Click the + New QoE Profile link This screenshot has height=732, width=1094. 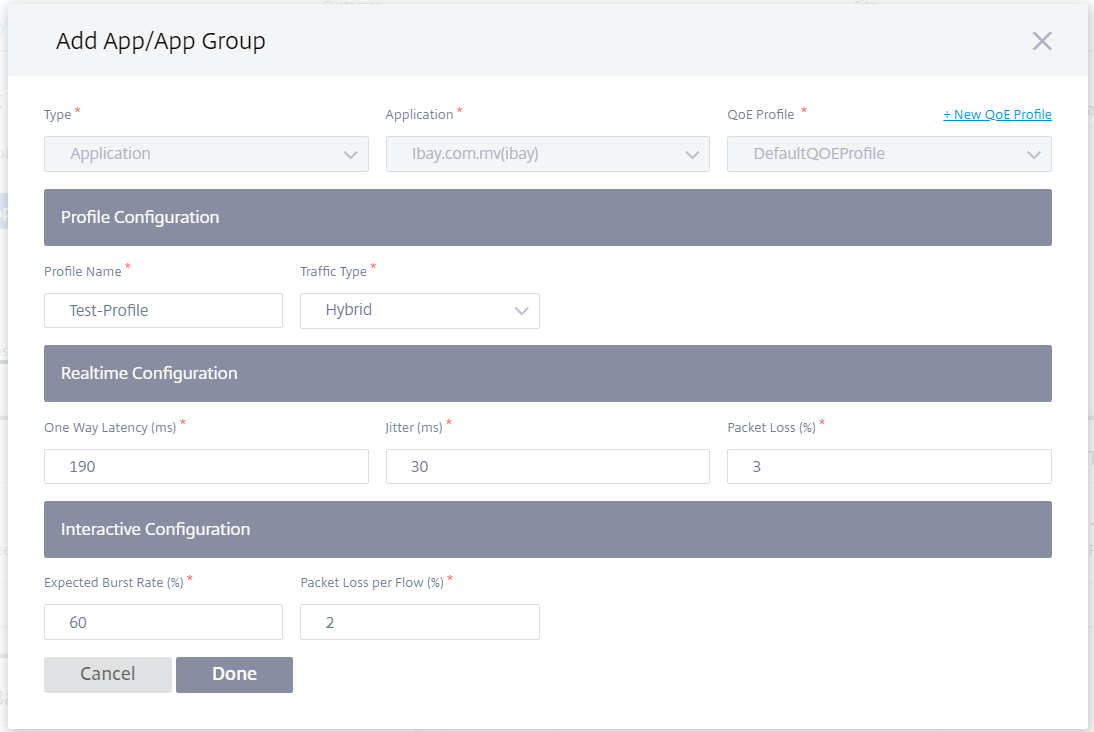[997, 114]
